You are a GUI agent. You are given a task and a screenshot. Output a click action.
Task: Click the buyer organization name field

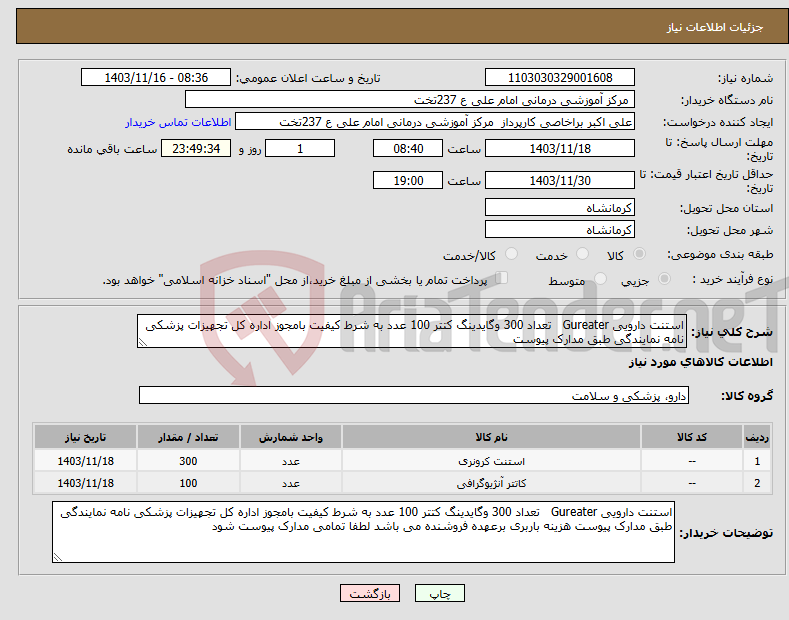point(410,100)
